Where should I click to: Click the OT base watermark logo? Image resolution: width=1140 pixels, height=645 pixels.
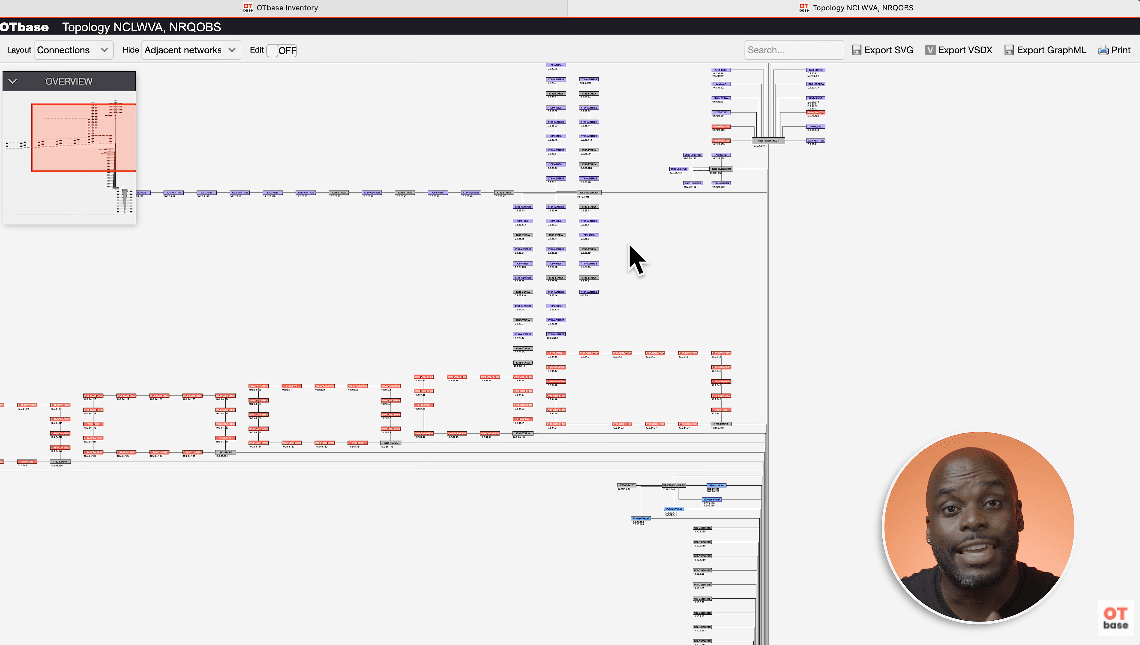point(1114,617)
